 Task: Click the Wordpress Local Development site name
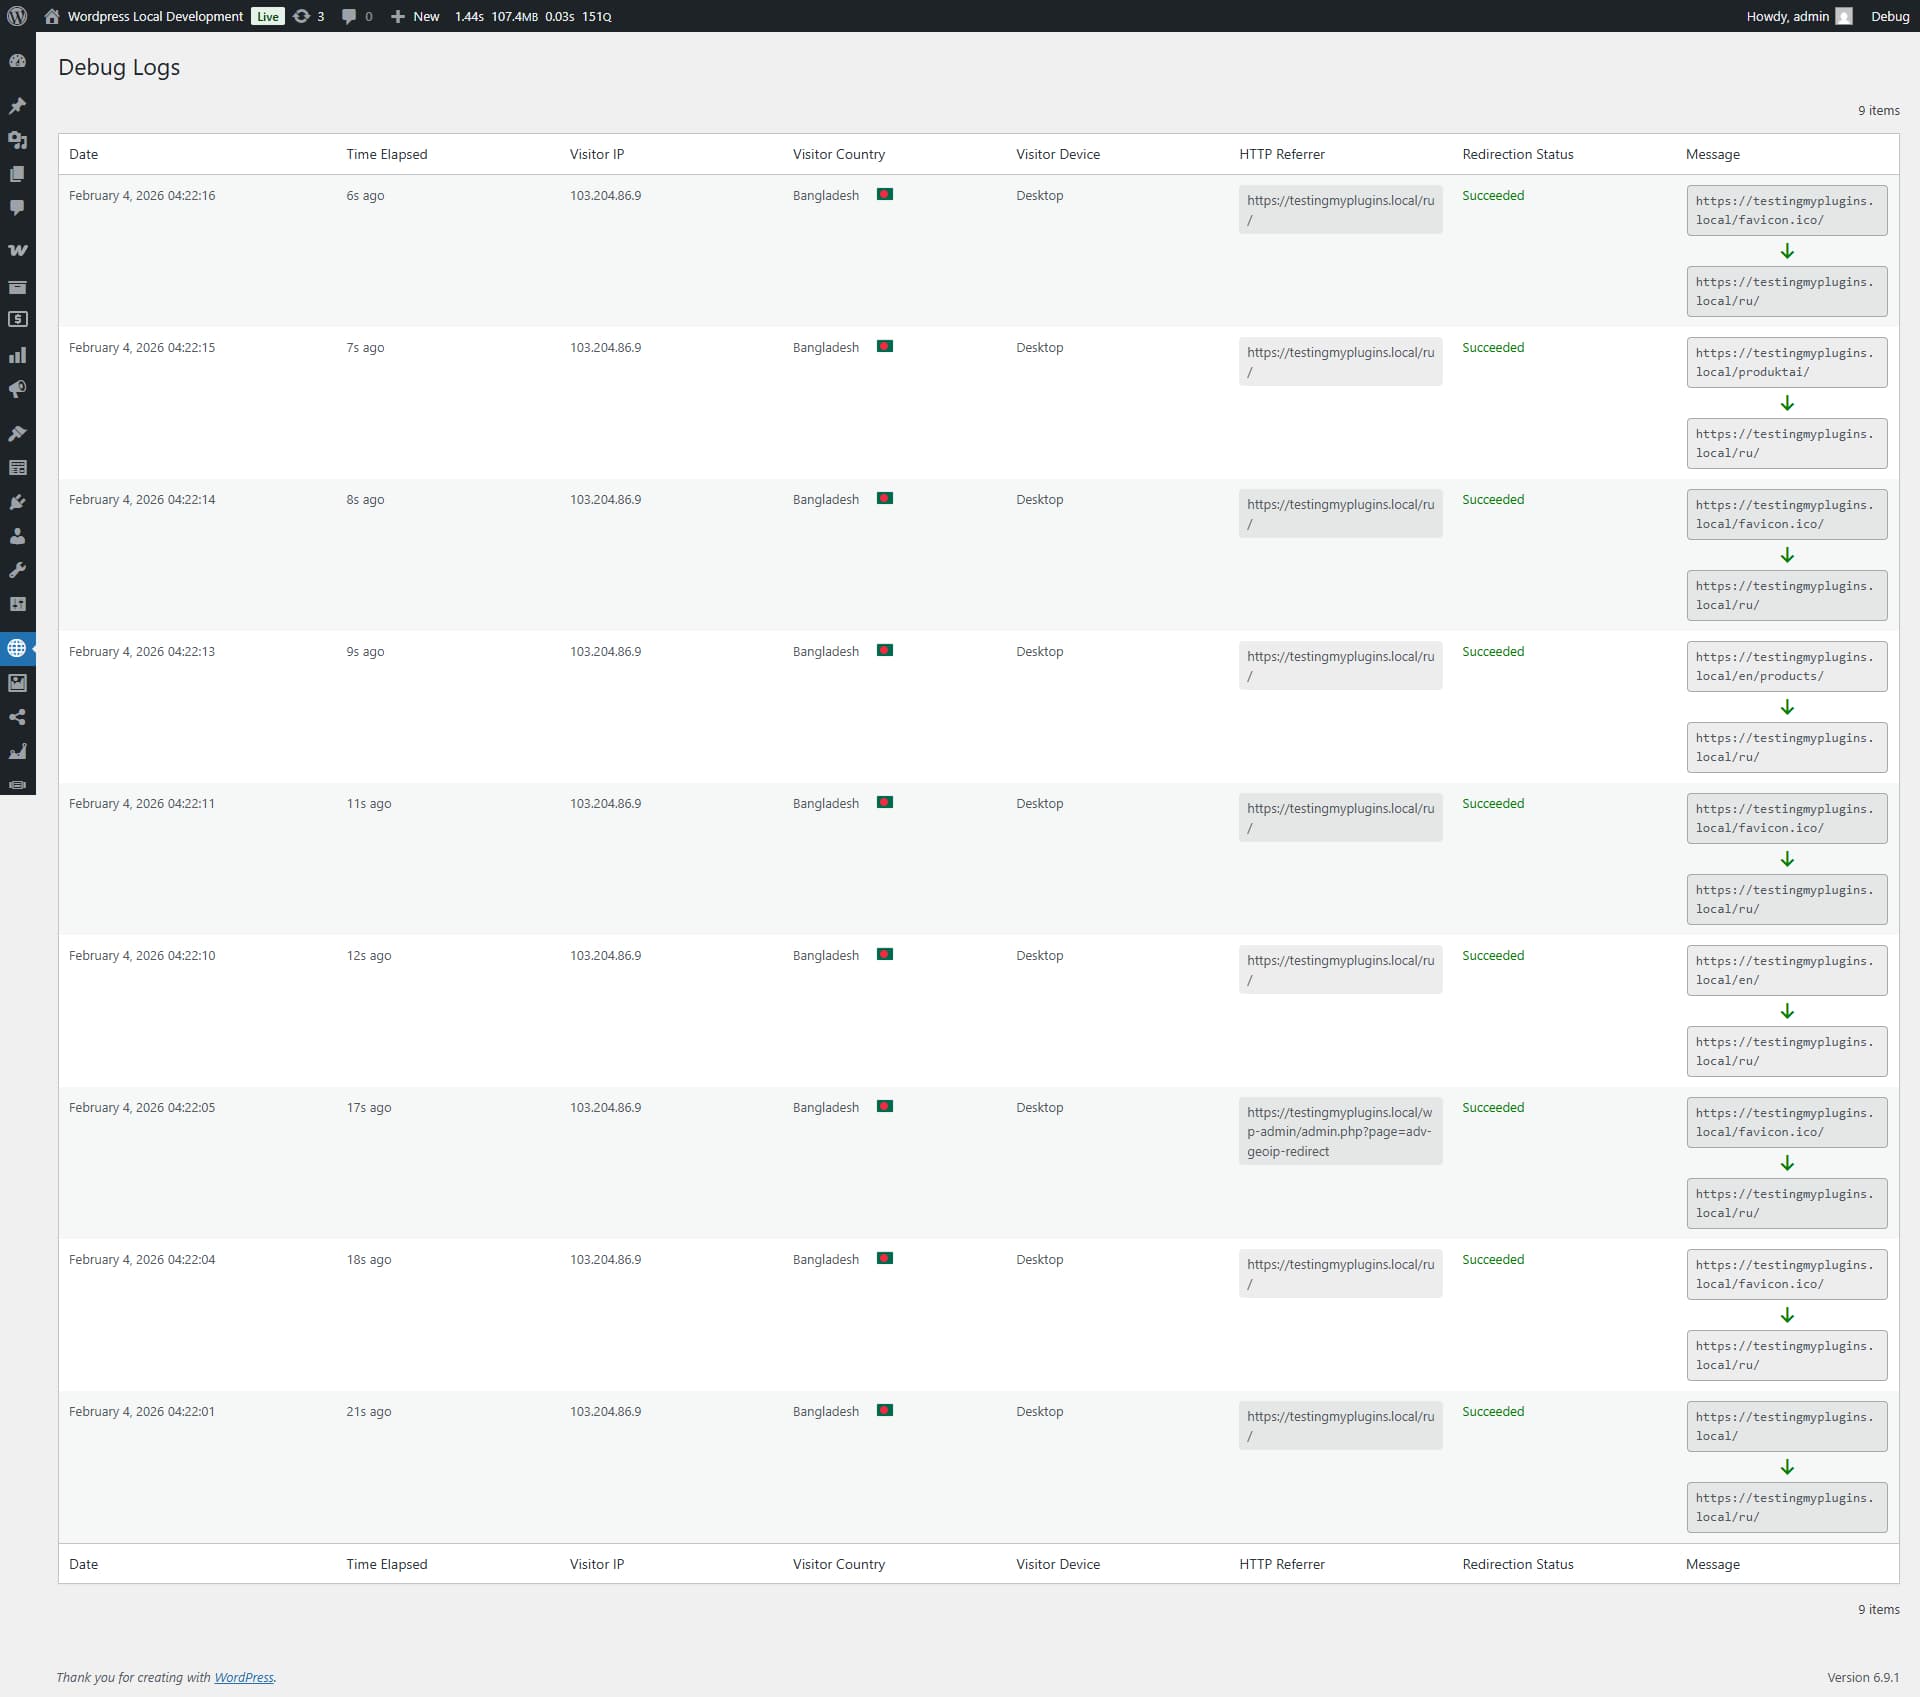(x=155, y=16)
